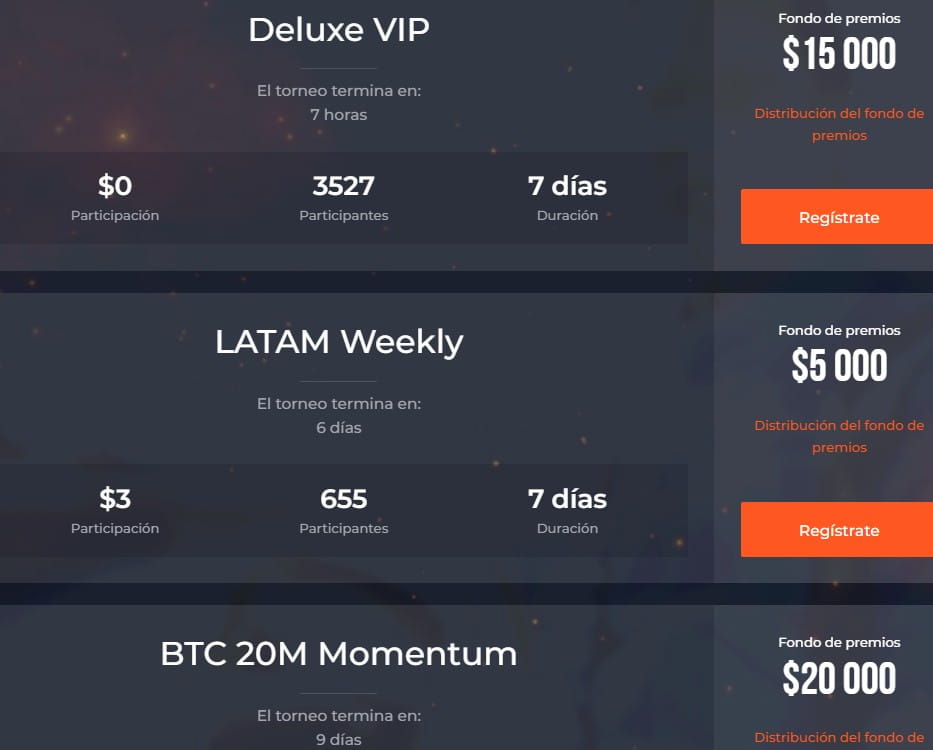Click the 655 Participantes count
This screenshot has height=750, width=933.
point(343,499)
